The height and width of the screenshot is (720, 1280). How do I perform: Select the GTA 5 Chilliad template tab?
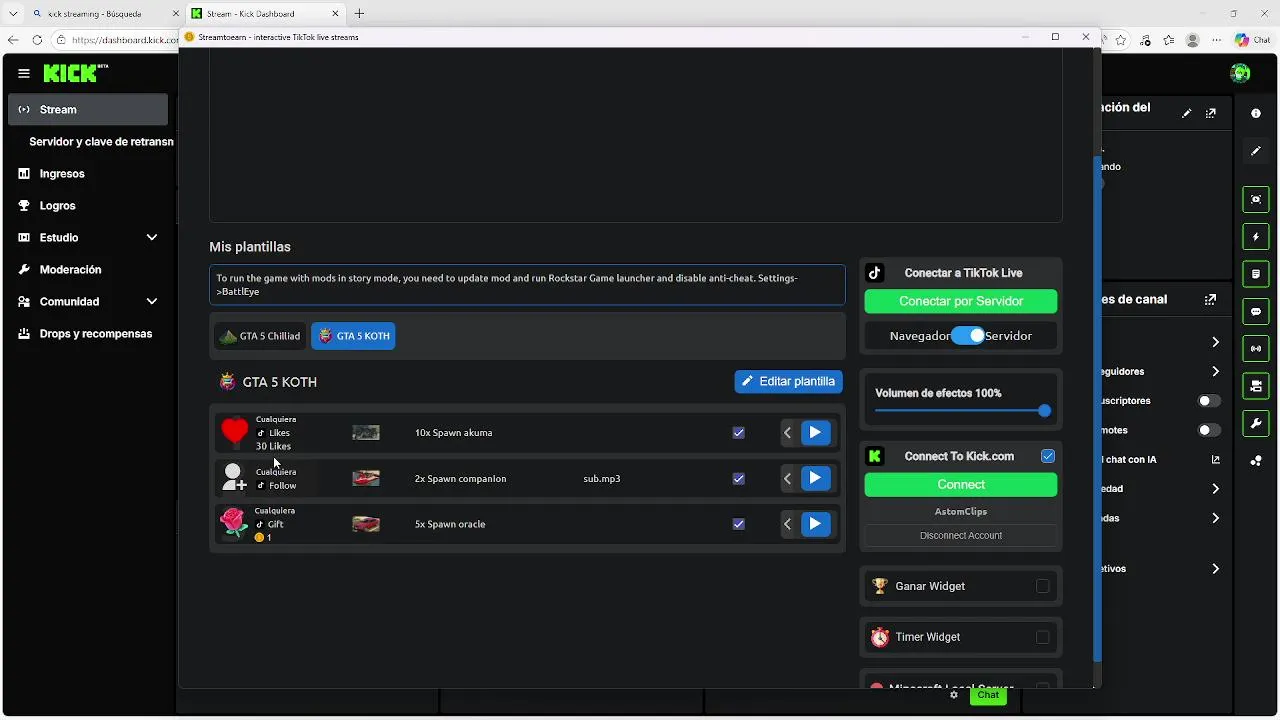260,336
